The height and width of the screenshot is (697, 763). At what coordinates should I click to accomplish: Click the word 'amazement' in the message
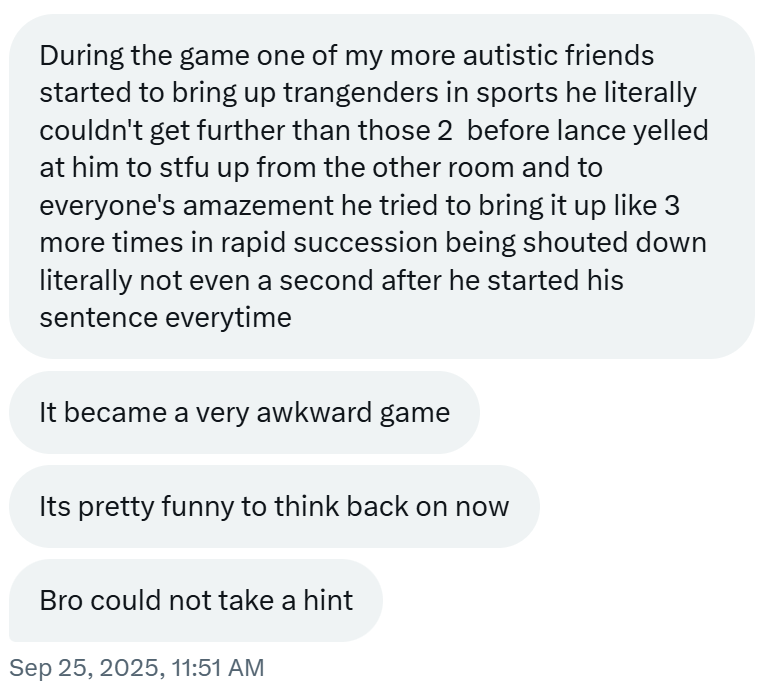click(x=258, y=205)
